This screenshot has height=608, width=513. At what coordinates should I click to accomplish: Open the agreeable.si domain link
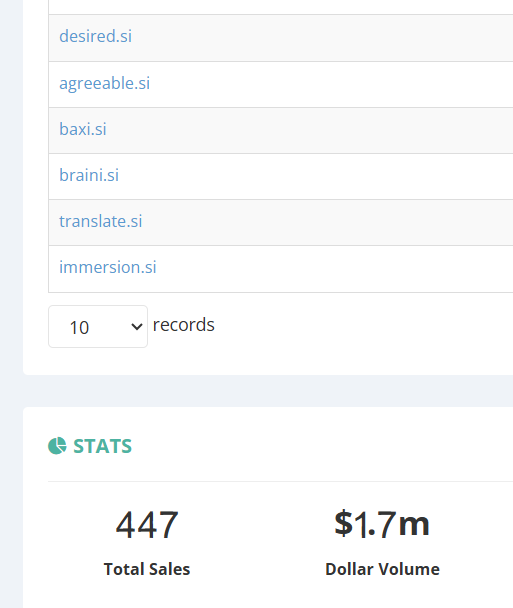pyautogui.click(x=104, y=83)
